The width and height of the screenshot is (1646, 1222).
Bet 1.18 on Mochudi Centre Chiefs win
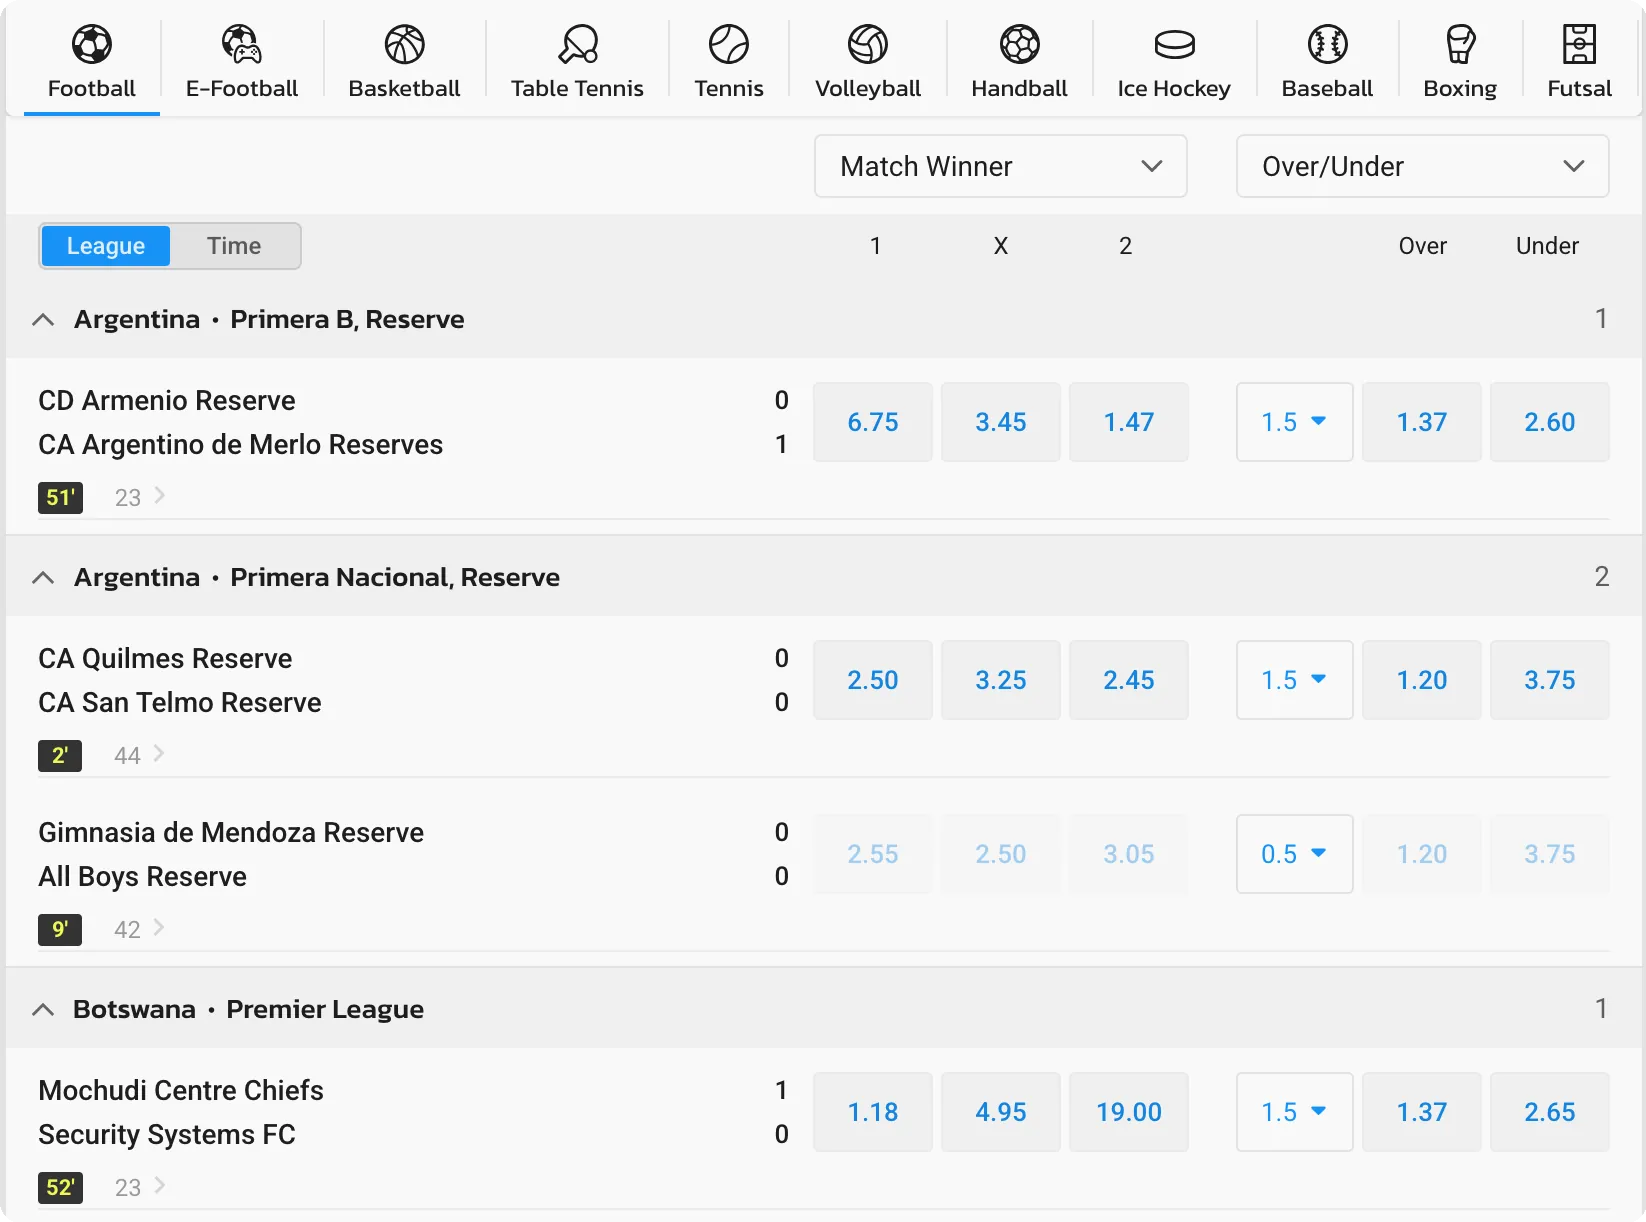tap(873, 1112)
